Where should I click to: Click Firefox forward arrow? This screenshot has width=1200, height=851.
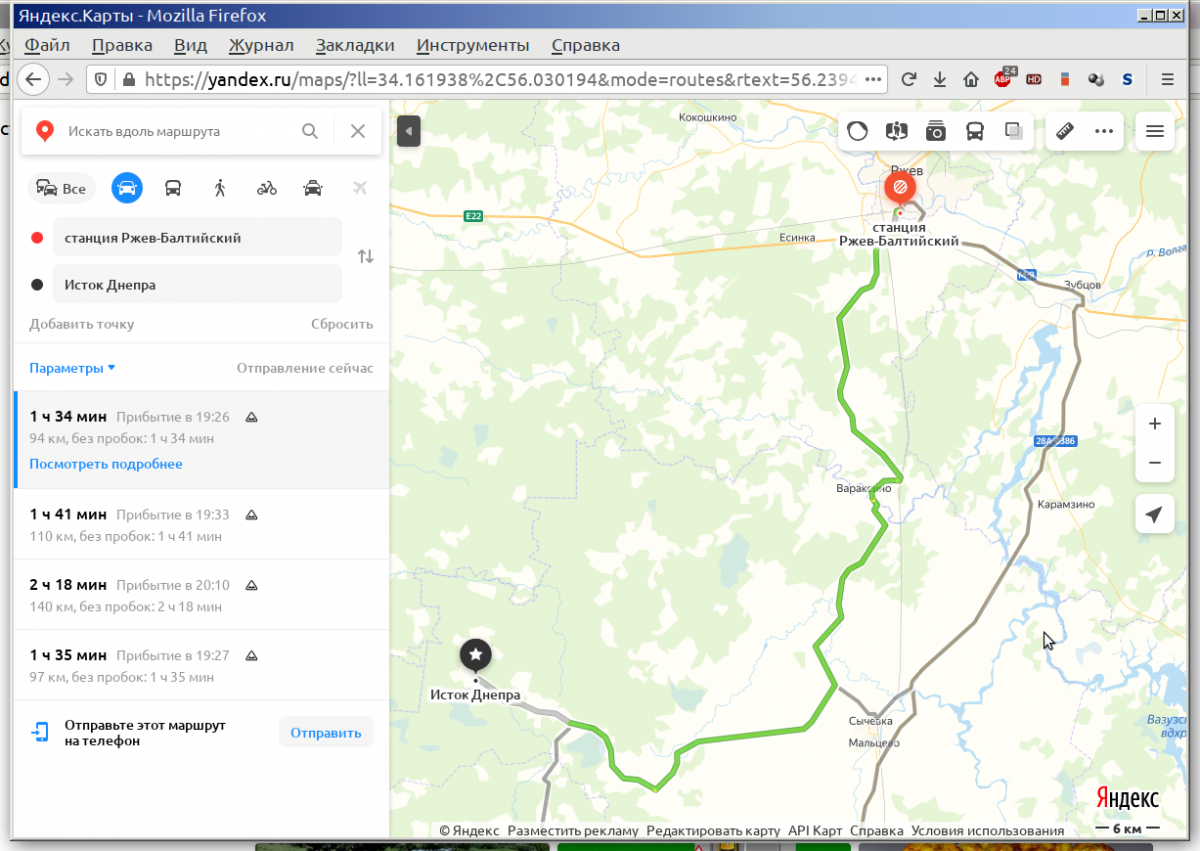(65, 79)
